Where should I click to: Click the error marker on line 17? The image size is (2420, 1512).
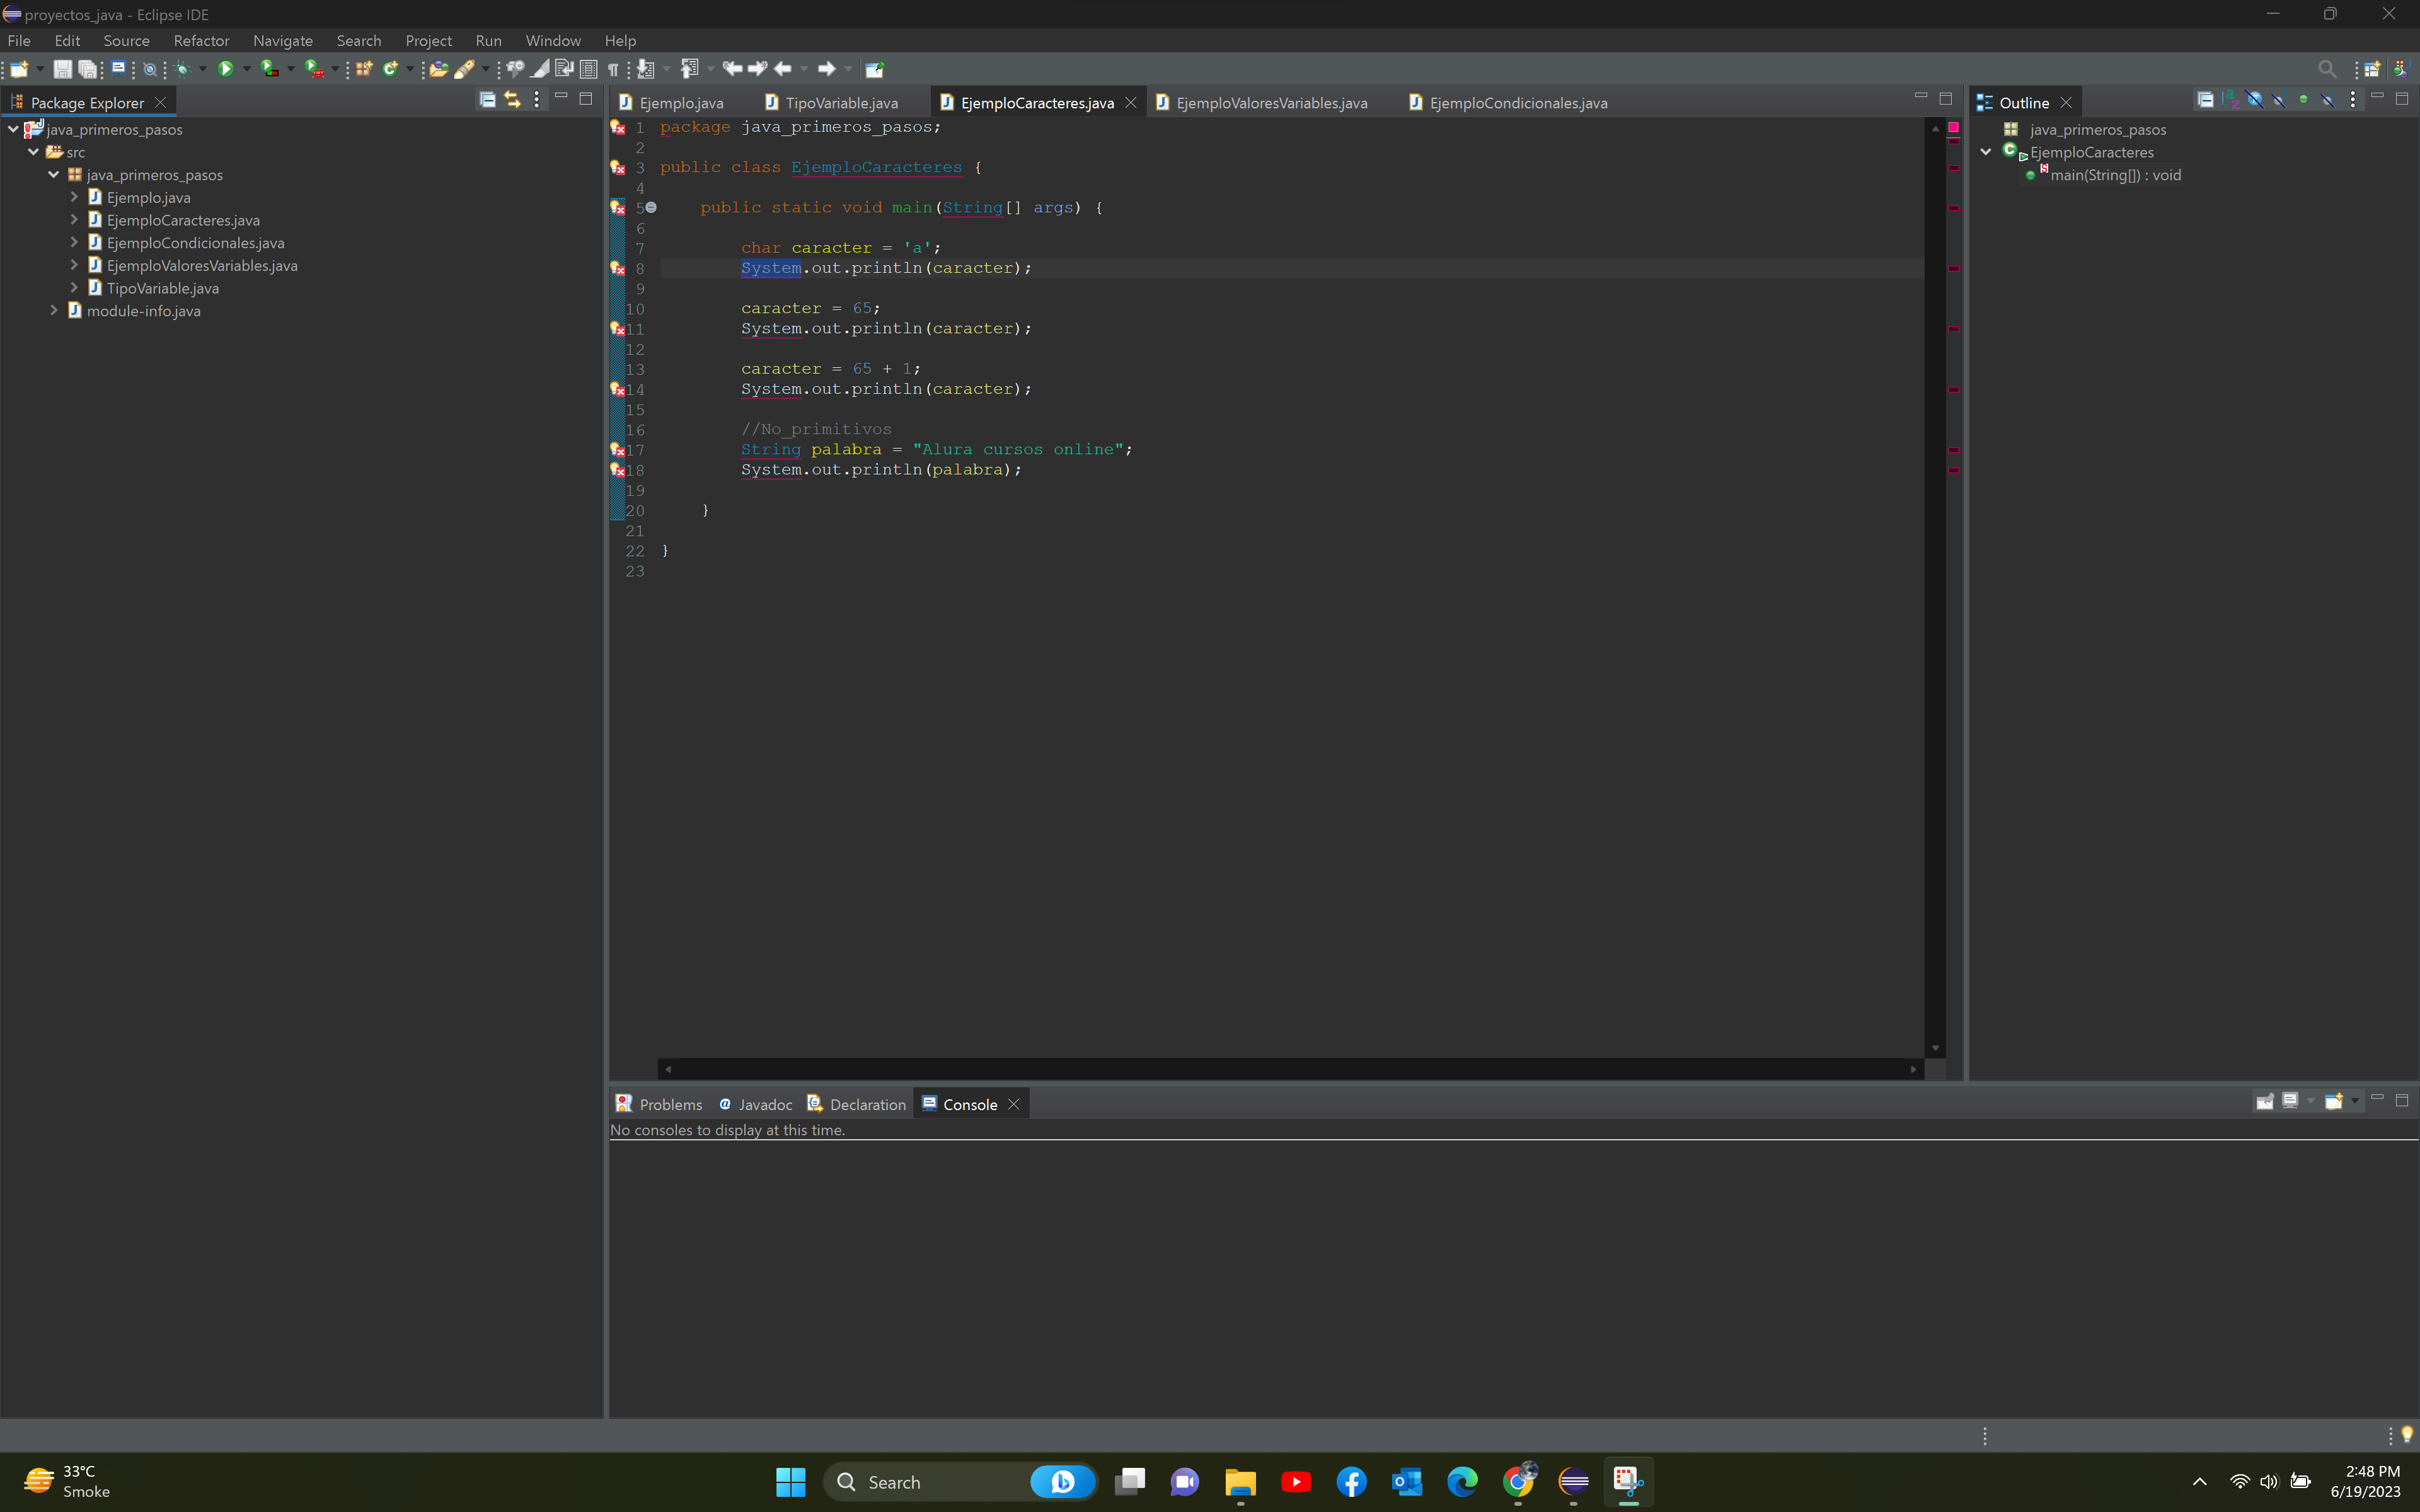coord(618,450)
